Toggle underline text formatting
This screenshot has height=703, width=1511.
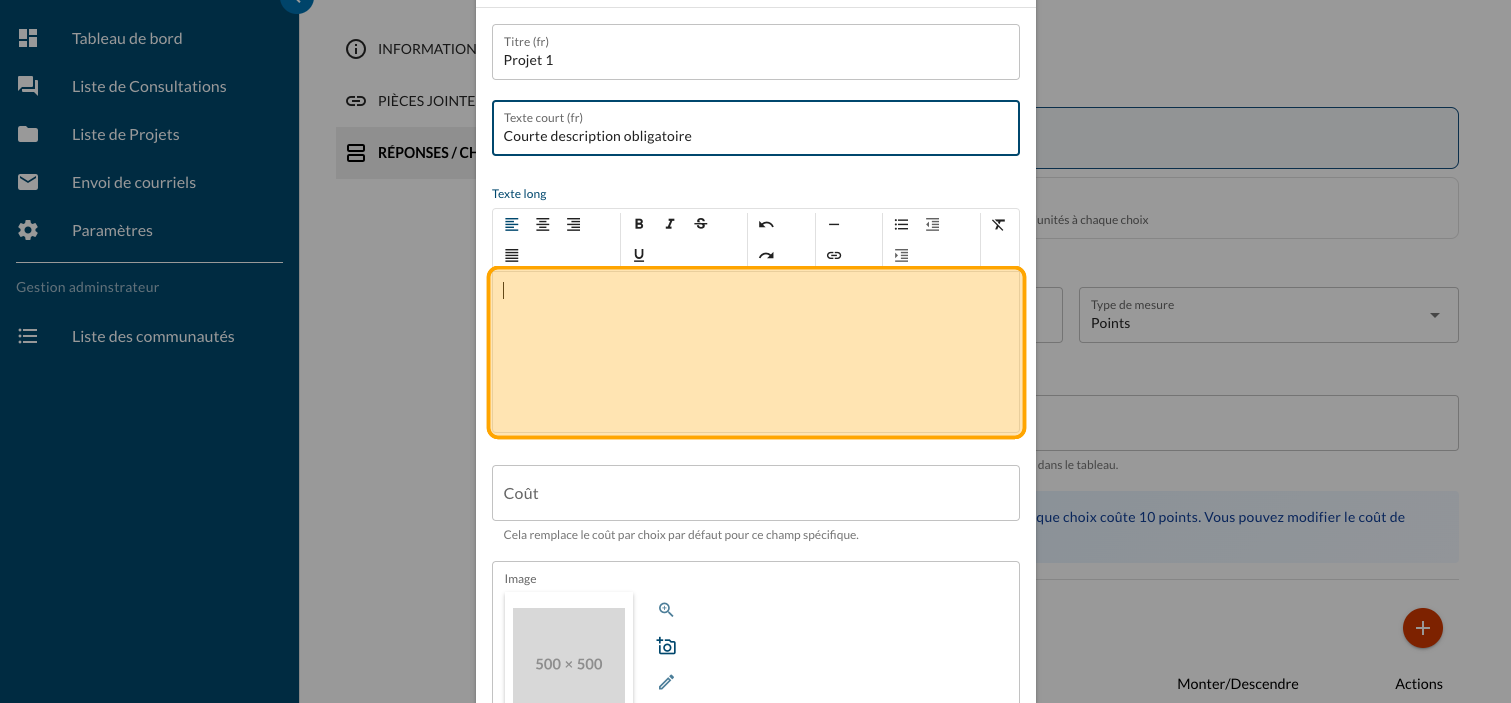[x=639, y=255]
